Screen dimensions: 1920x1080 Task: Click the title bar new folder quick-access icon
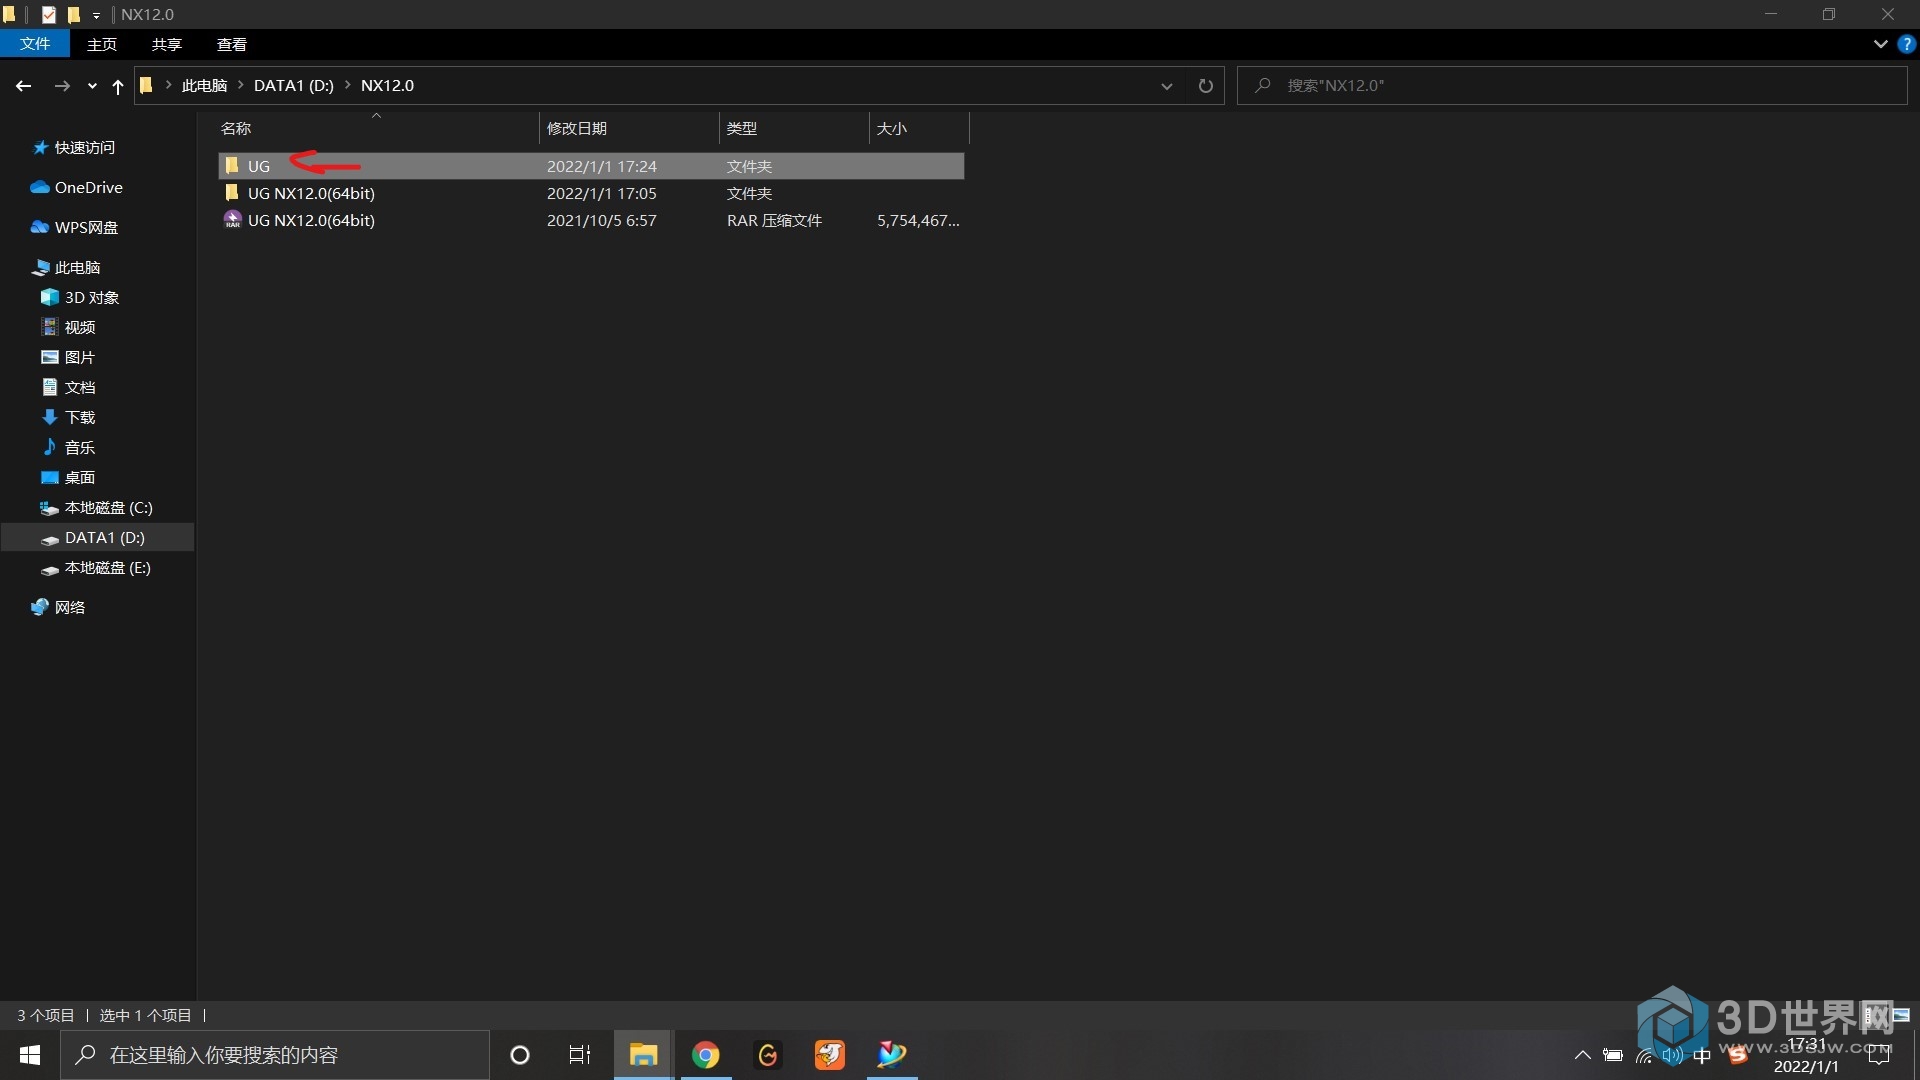click(x=73, y=14)
